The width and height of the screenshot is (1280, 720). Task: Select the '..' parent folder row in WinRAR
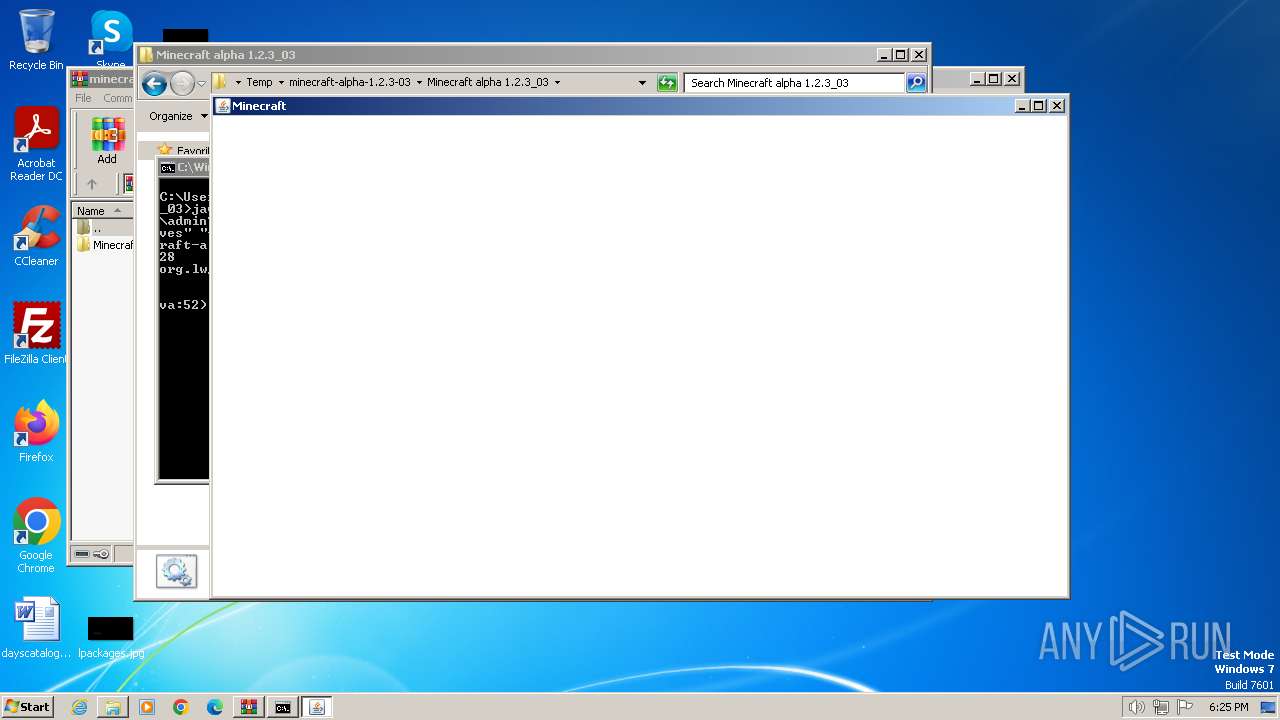[x=104, y=228]
